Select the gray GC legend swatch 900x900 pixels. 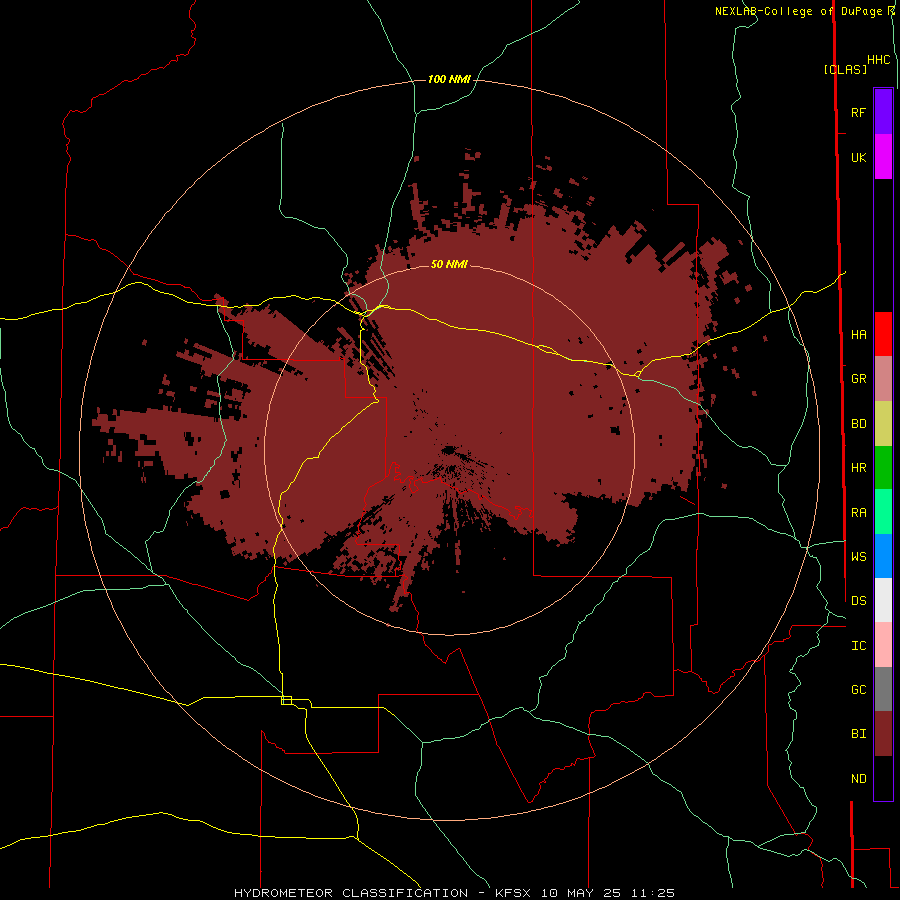click(x=883, y=689)
